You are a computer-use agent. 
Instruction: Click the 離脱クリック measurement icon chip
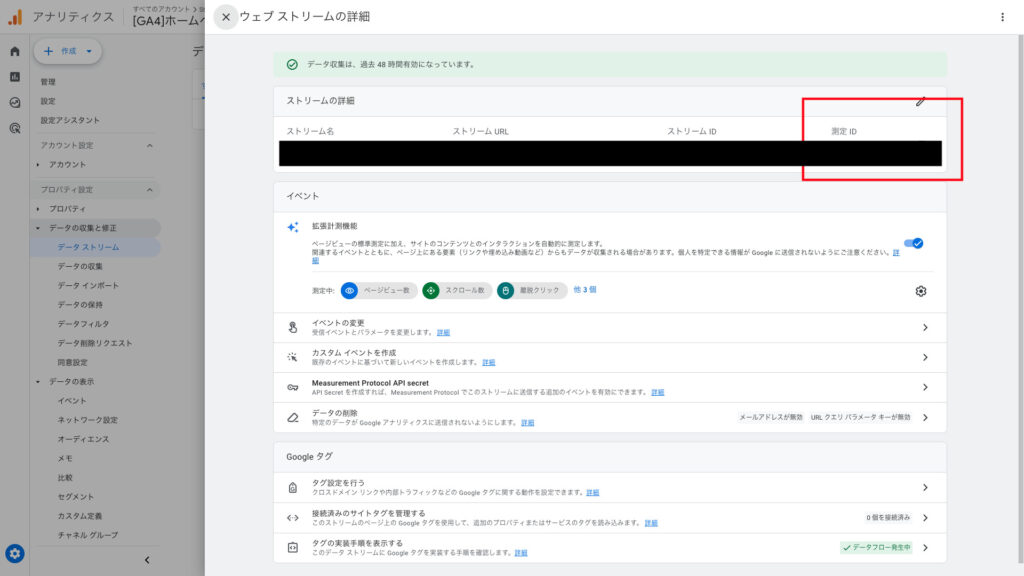tap(506, 292)
